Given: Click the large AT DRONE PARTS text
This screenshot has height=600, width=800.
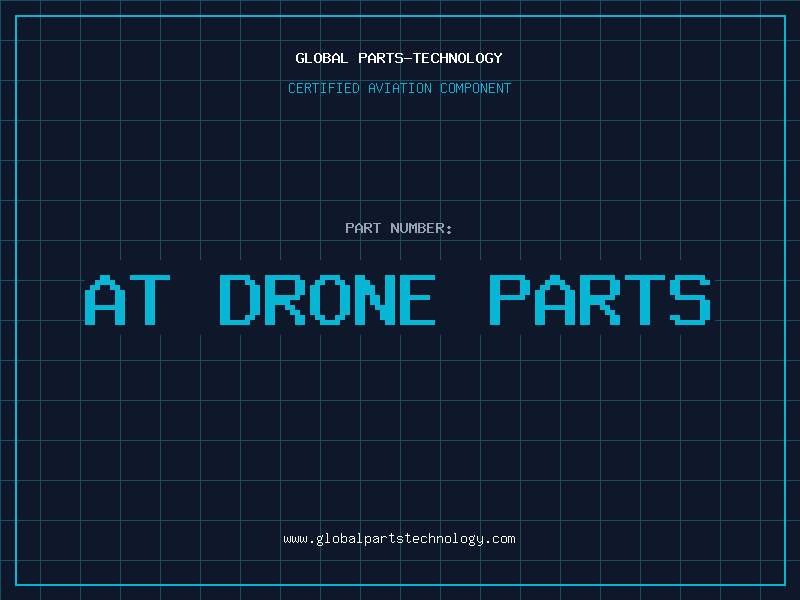Looking at the screenshot, I should coord(397,300).
